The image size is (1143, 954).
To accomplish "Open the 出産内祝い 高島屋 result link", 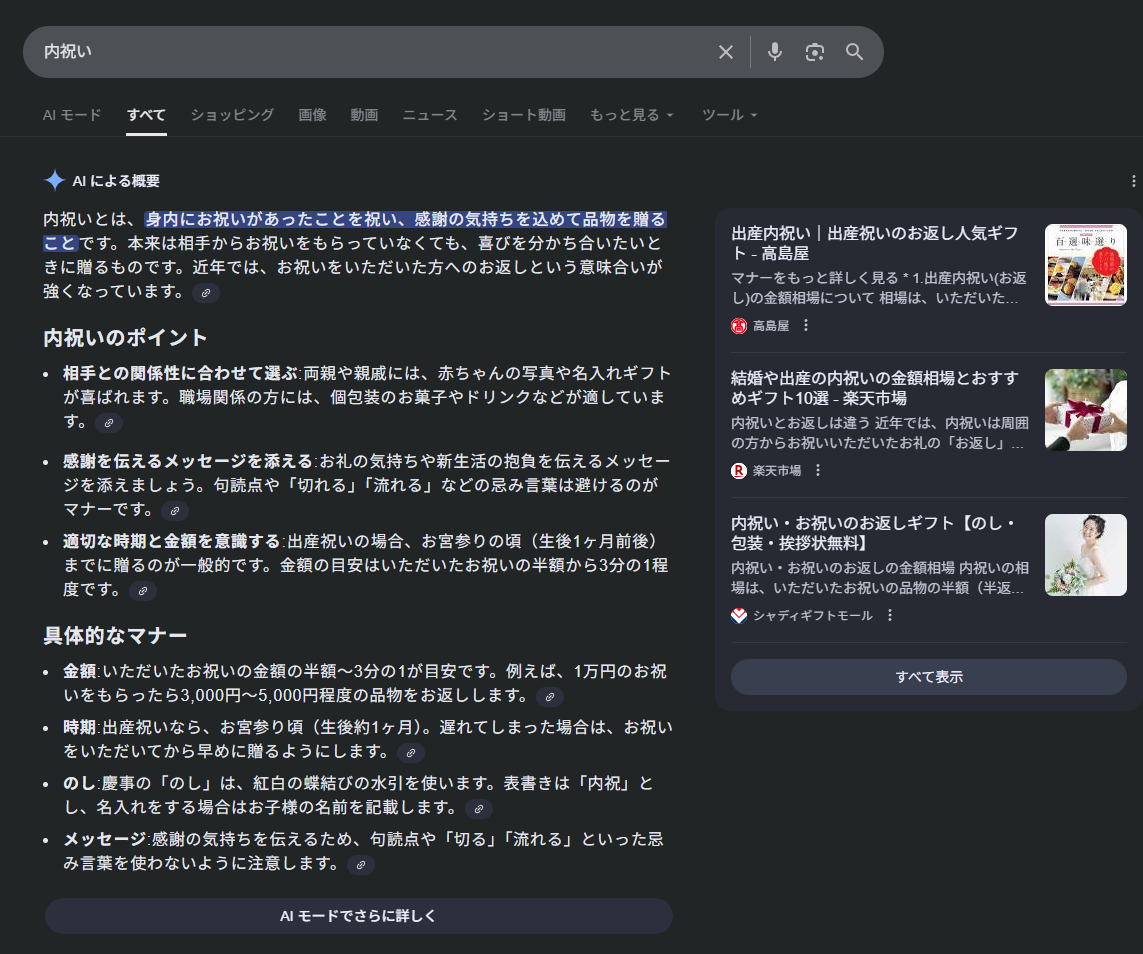I will [875, 243].
